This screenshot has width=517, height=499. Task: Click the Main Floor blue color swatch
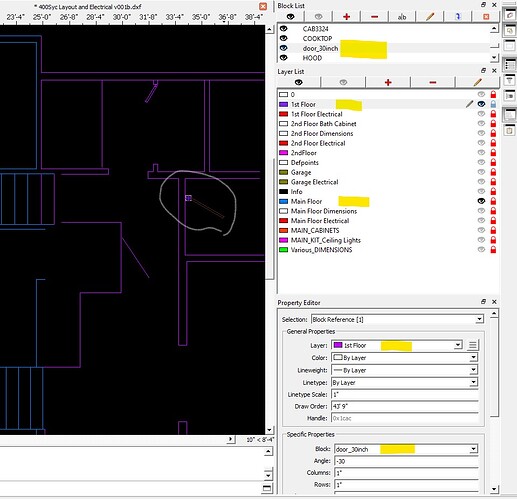(x=283, y=201)
